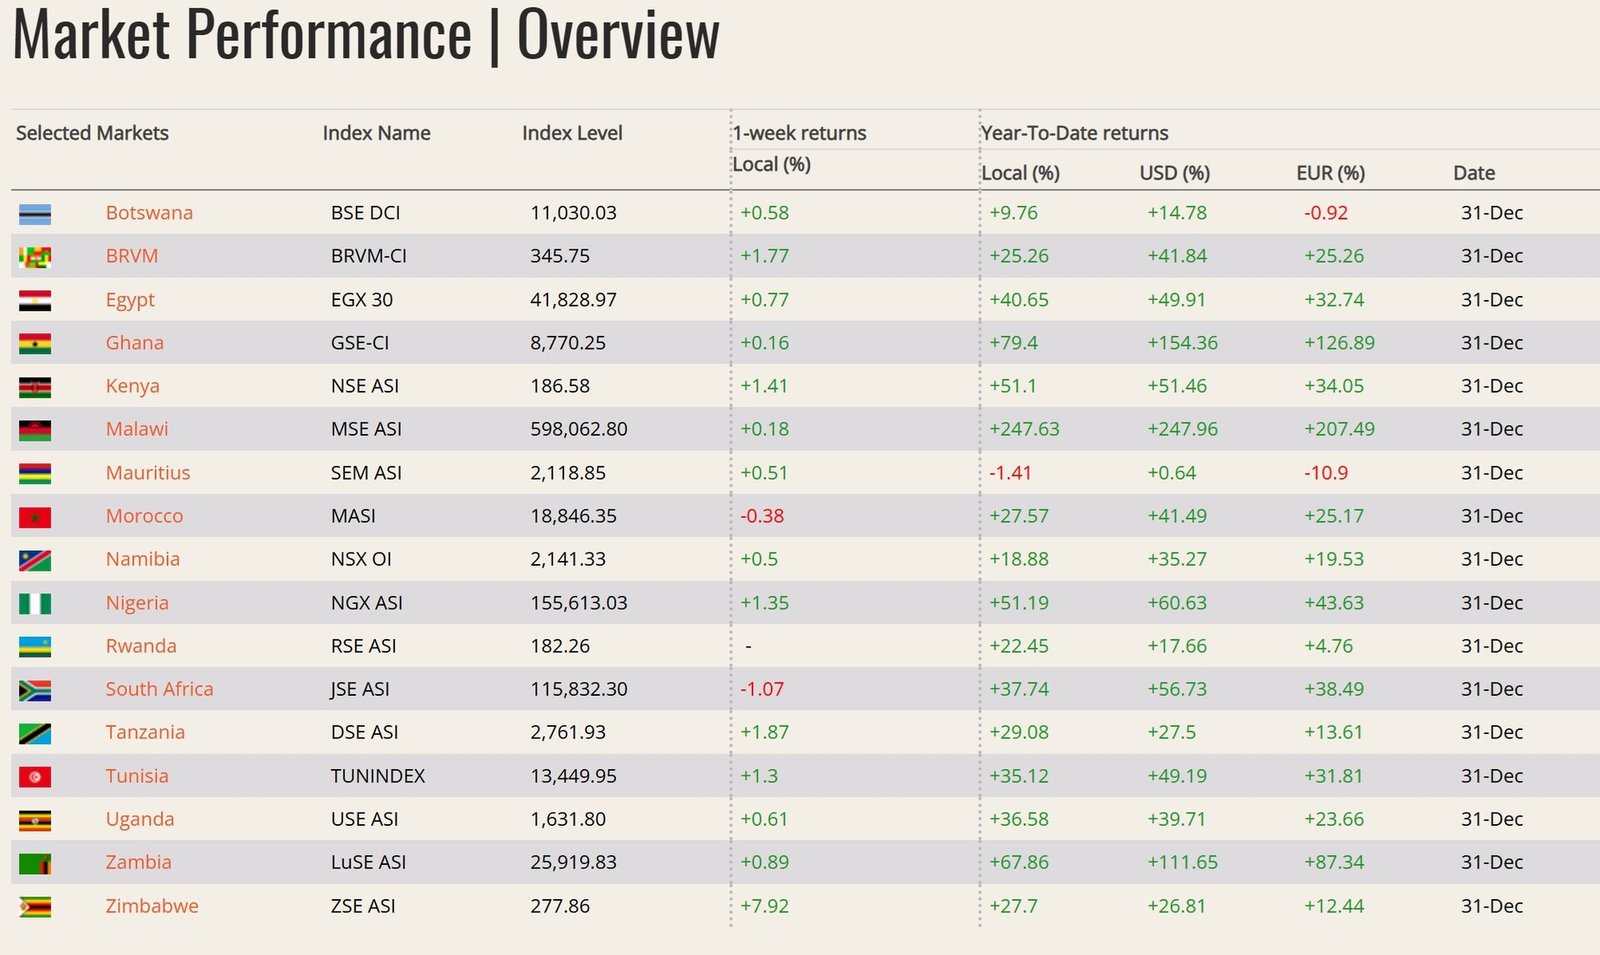Click the USD (%) column header

tap(1175, 173)
